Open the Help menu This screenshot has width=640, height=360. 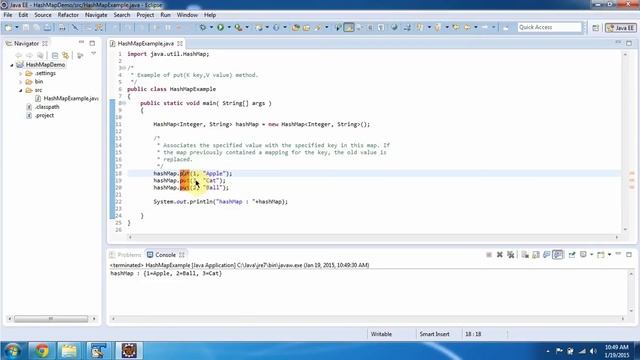[x=210, y=15]
